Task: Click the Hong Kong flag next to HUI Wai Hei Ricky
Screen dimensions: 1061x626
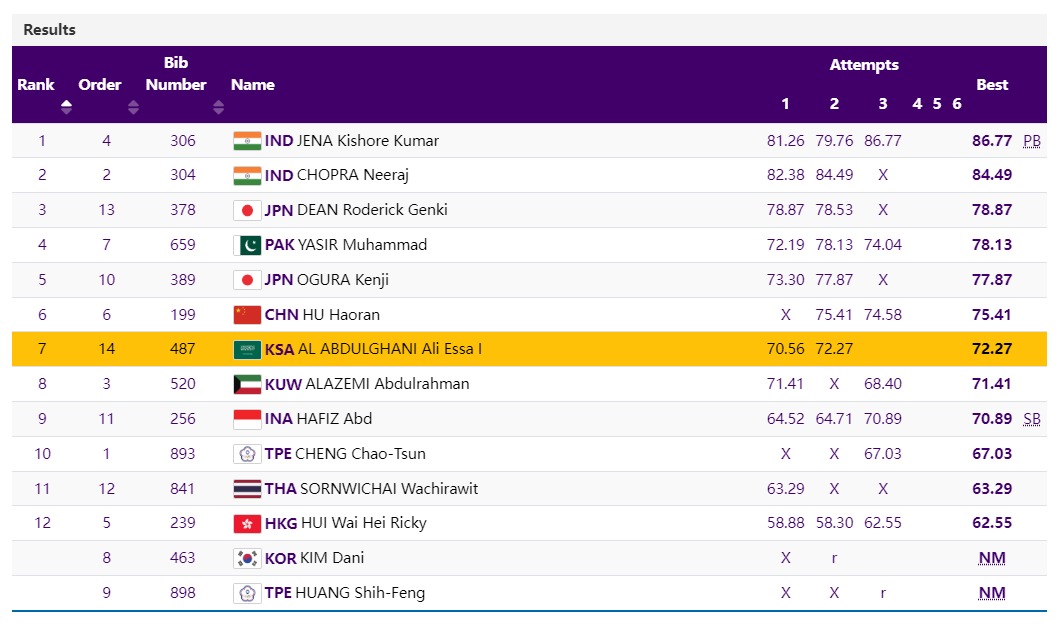Action: [246, 523]
